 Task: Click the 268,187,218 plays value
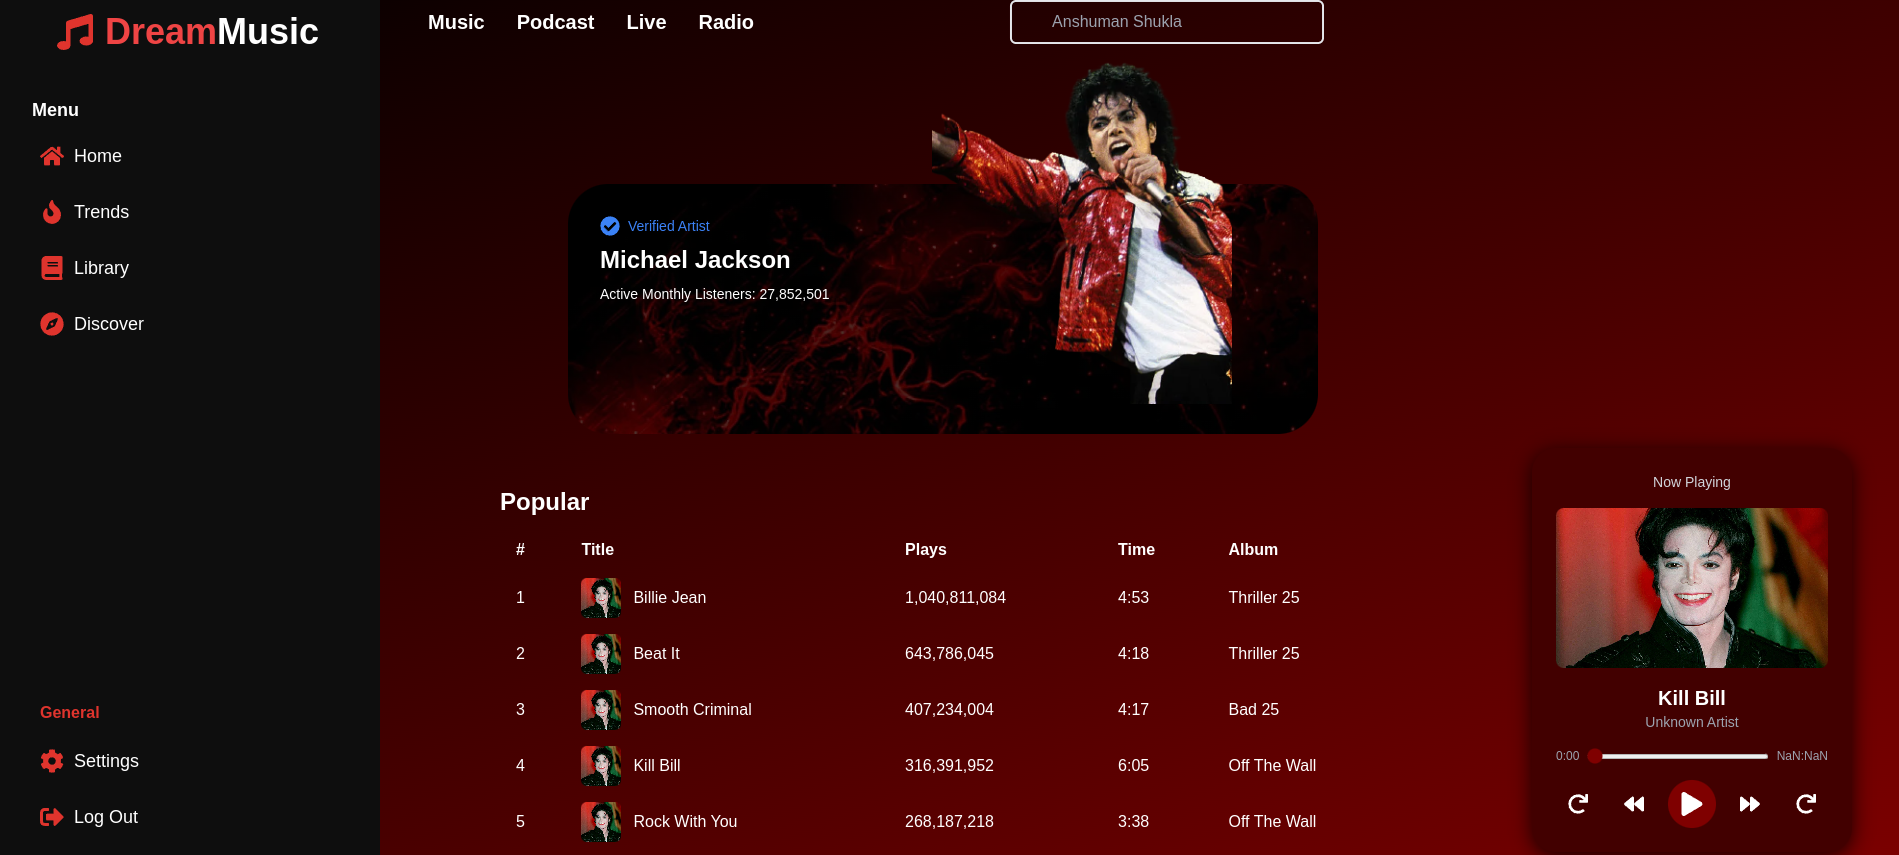click(x=949, y=822)
